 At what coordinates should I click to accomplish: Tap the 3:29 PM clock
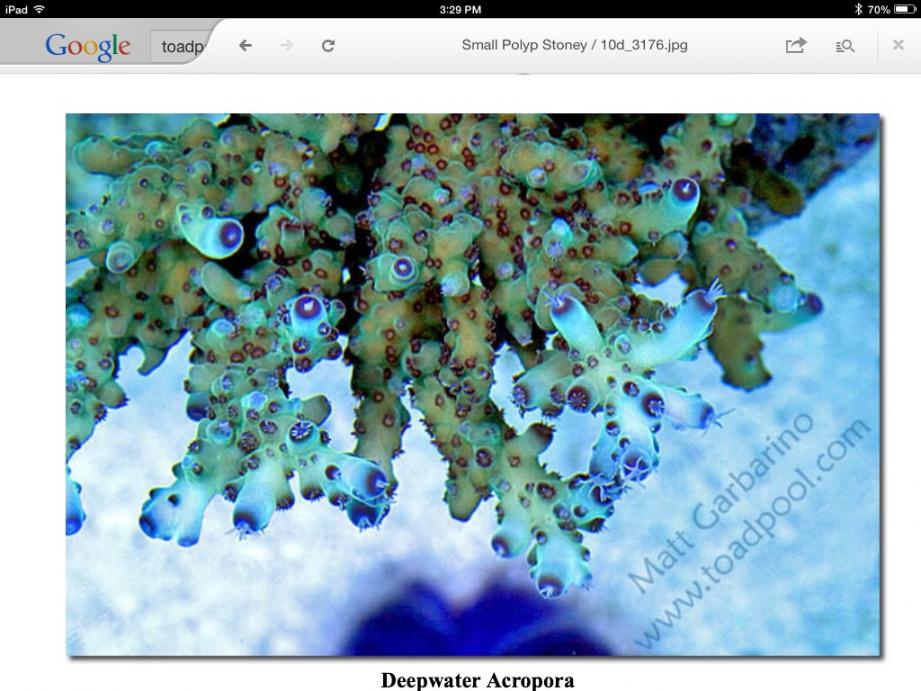tap(460, 10)
